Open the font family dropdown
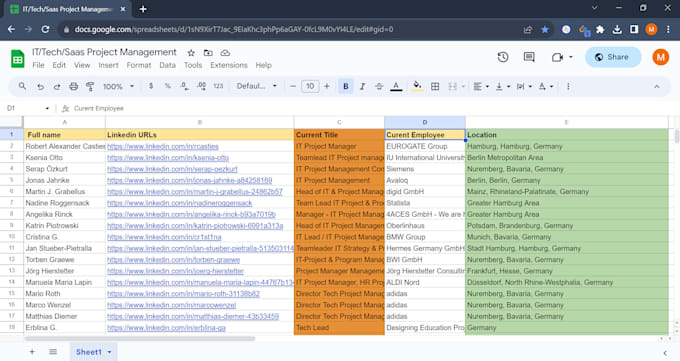This screenshot has width=680, height=361. (x=256, y=86)
